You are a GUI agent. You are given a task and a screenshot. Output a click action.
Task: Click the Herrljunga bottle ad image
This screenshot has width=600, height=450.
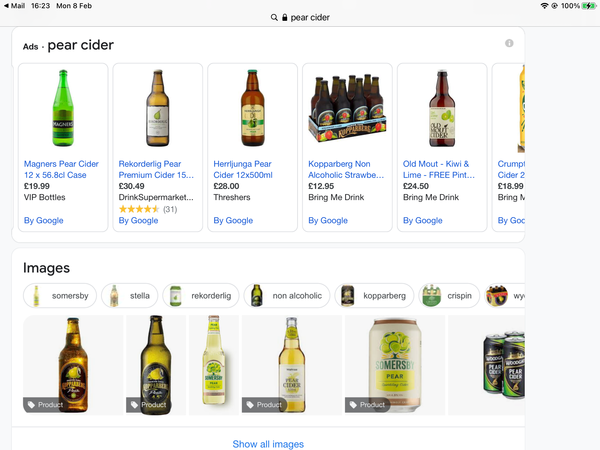pos(253,108)
